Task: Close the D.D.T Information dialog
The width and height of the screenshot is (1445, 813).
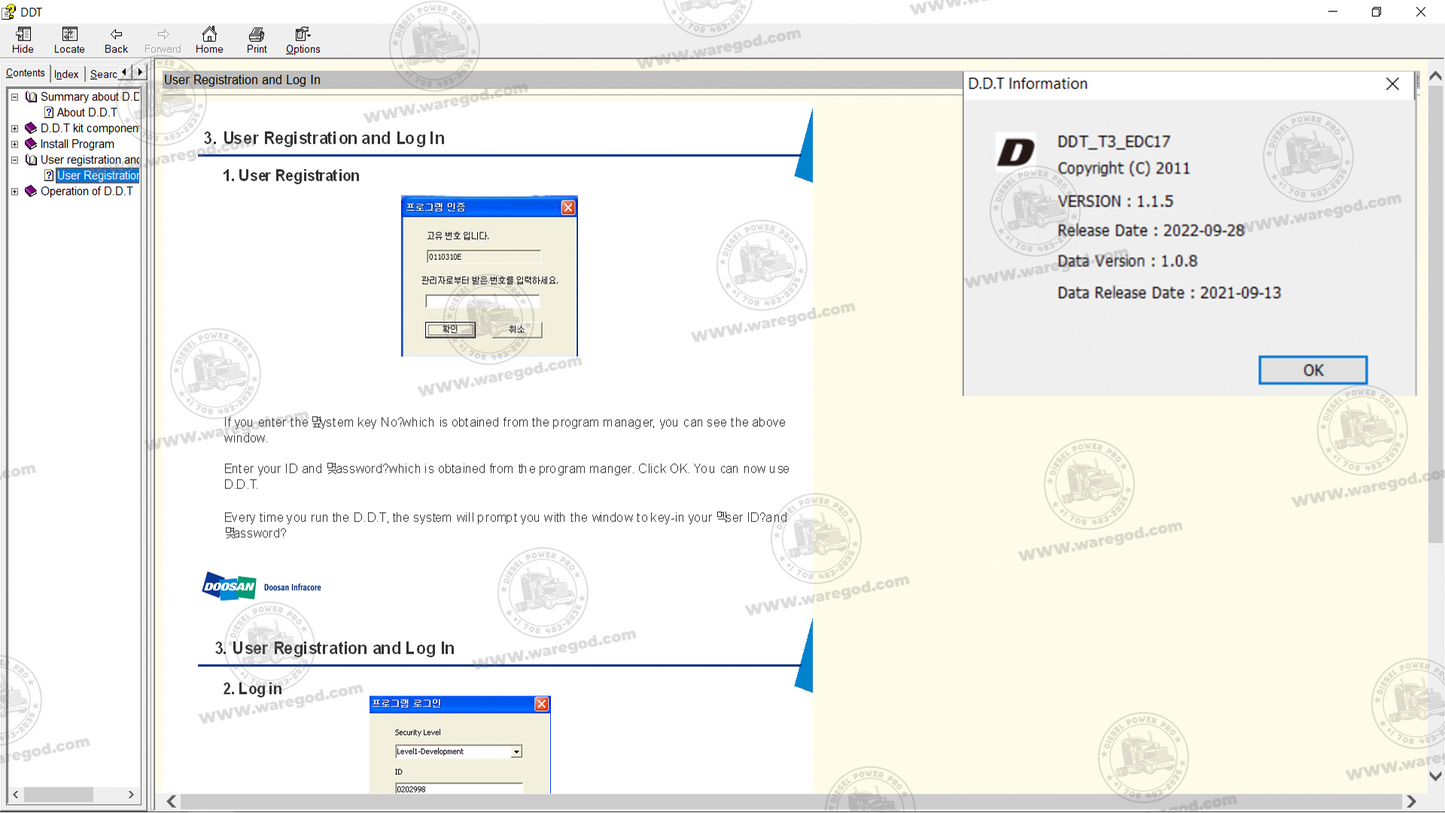Action: pyautogui.click(x=1392, y=84)
